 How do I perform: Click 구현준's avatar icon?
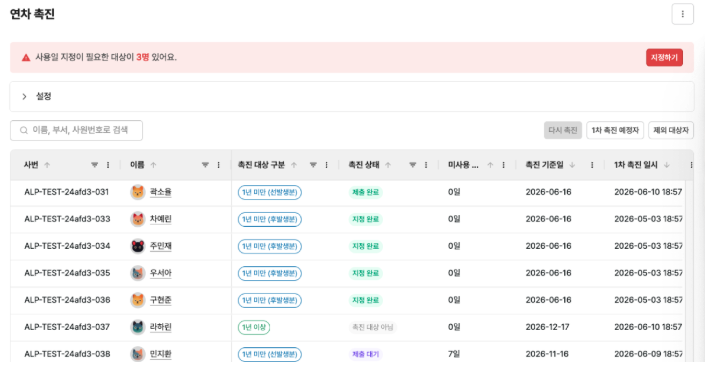point(138,300)
